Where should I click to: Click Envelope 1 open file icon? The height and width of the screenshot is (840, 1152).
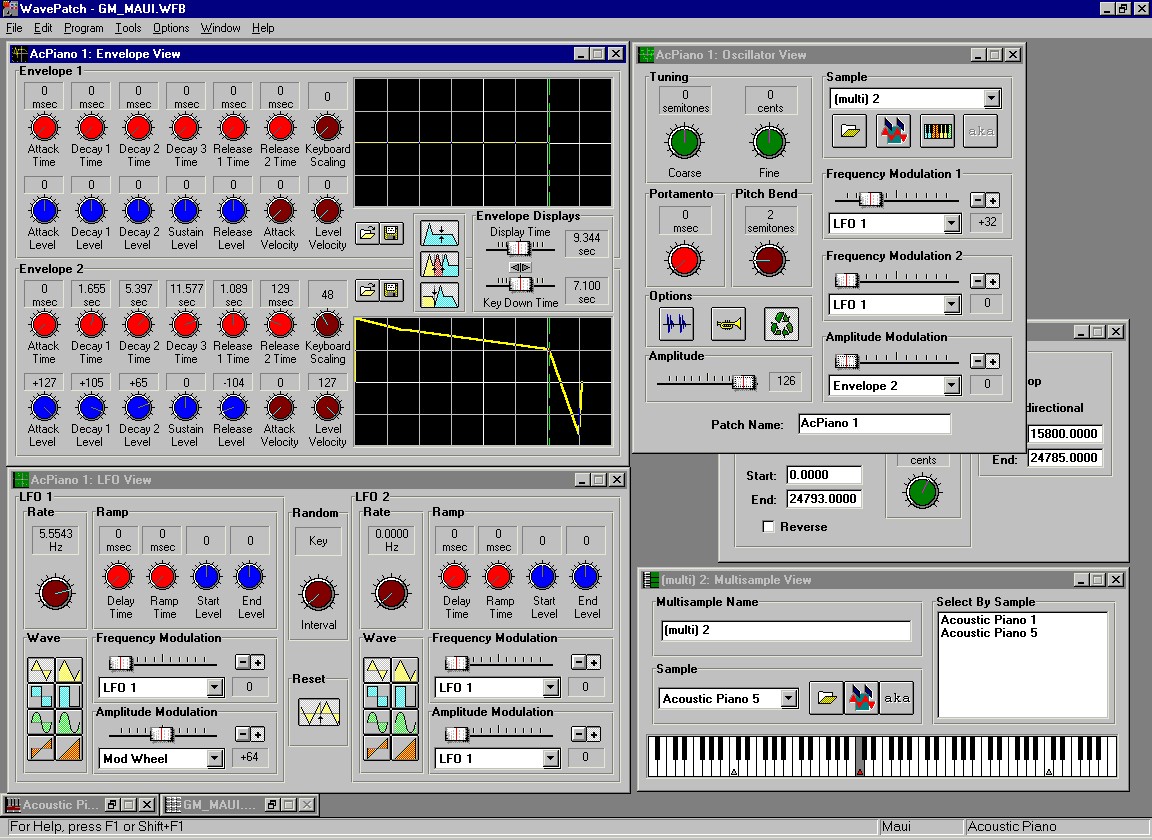click(x=367, y=234)
